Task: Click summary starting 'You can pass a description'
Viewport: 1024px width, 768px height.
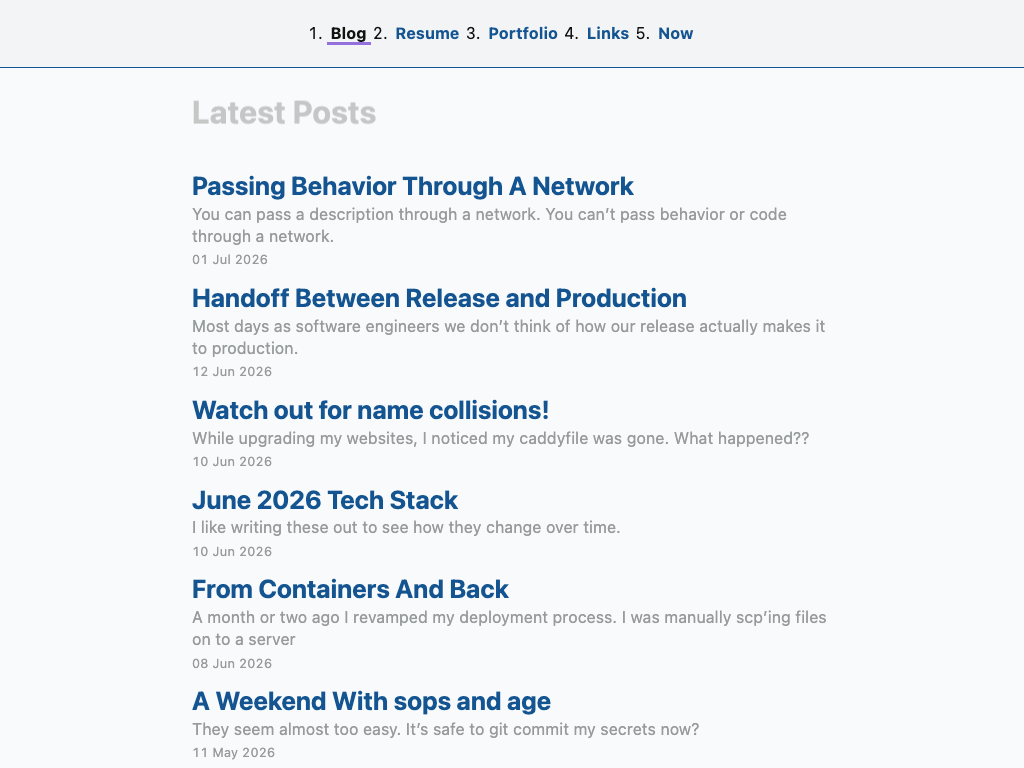Action: [x=489, y=225]
